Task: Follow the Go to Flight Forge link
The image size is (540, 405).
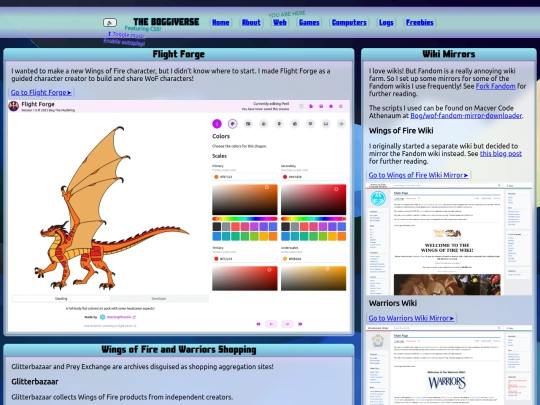Action: pos(41,92)
